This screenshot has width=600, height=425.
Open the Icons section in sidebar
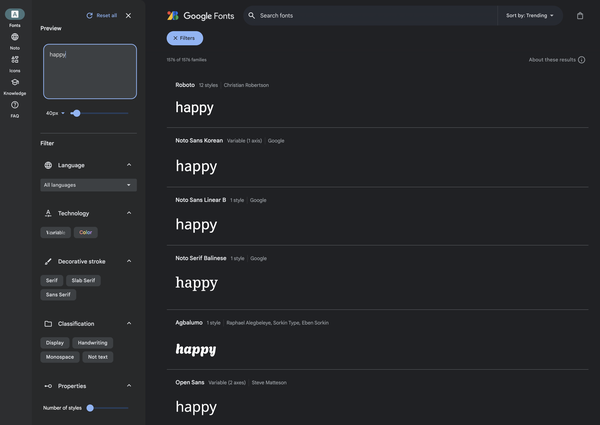pyautogui.click(x=15, y=59)
